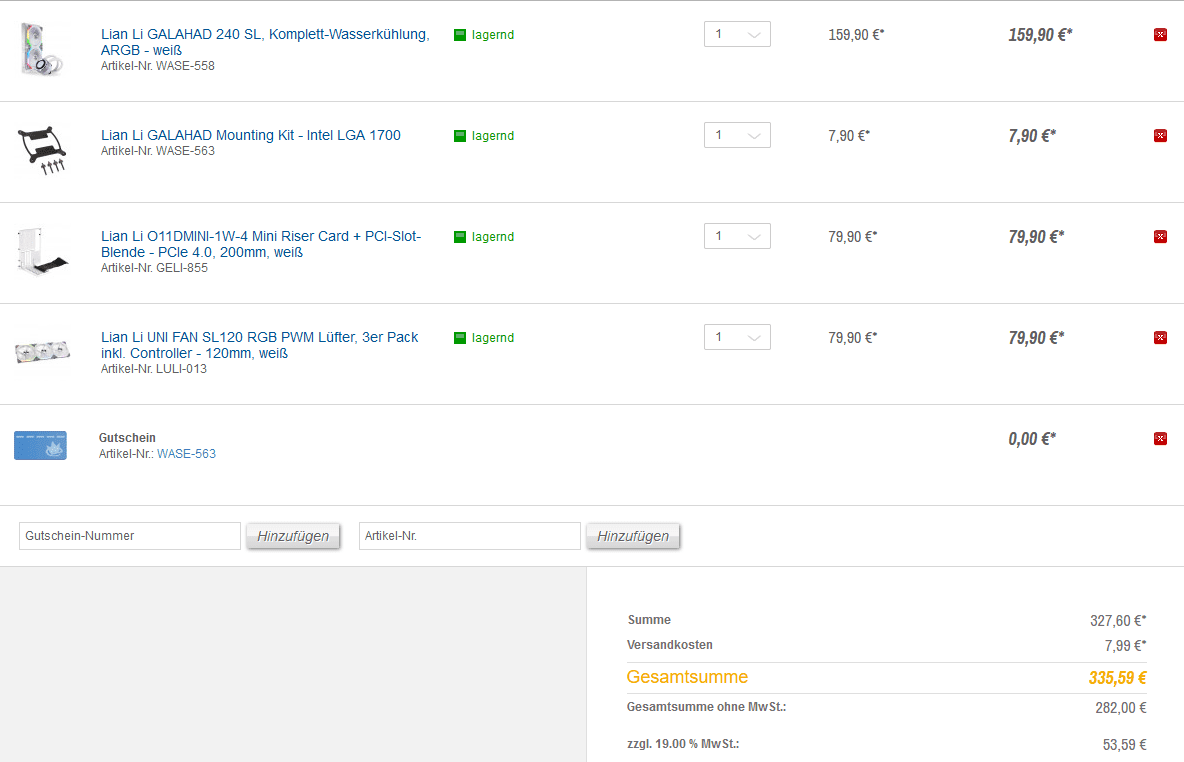Follow the WASE-563 link in the Gutschein row
The image size is (1184, 762).
[187, 454]
